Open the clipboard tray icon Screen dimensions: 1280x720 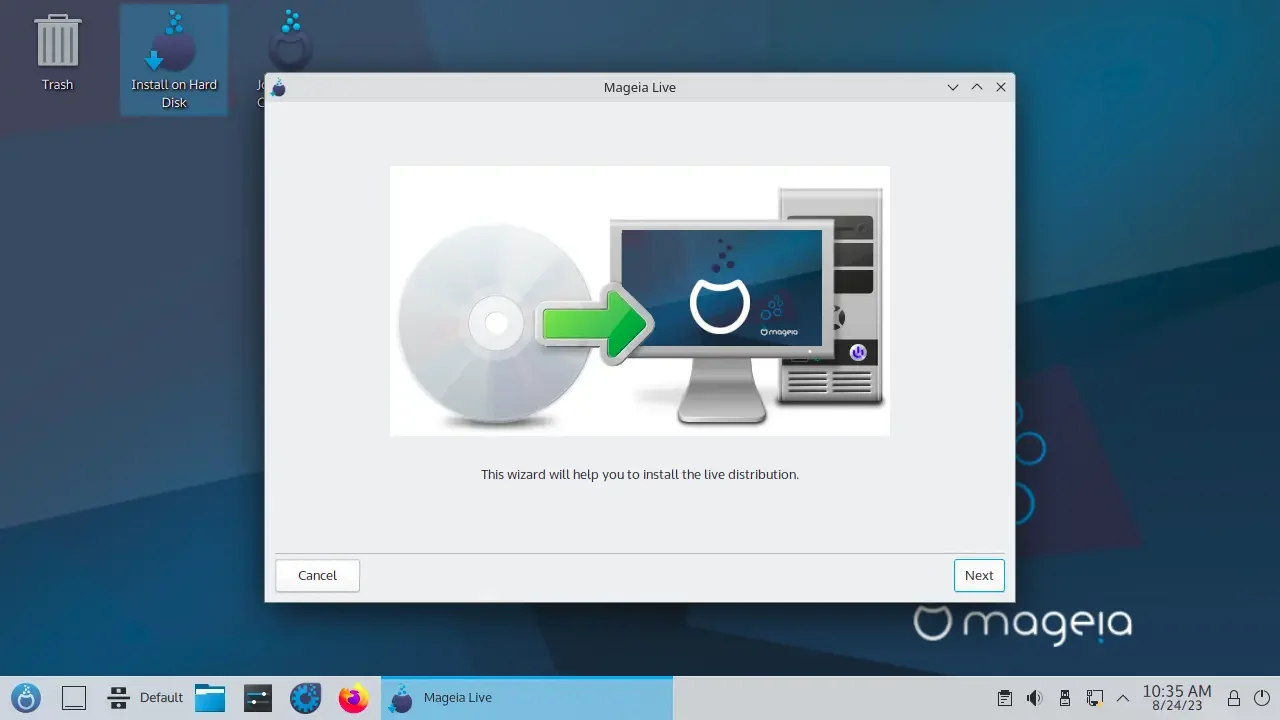click(1005, 697)
